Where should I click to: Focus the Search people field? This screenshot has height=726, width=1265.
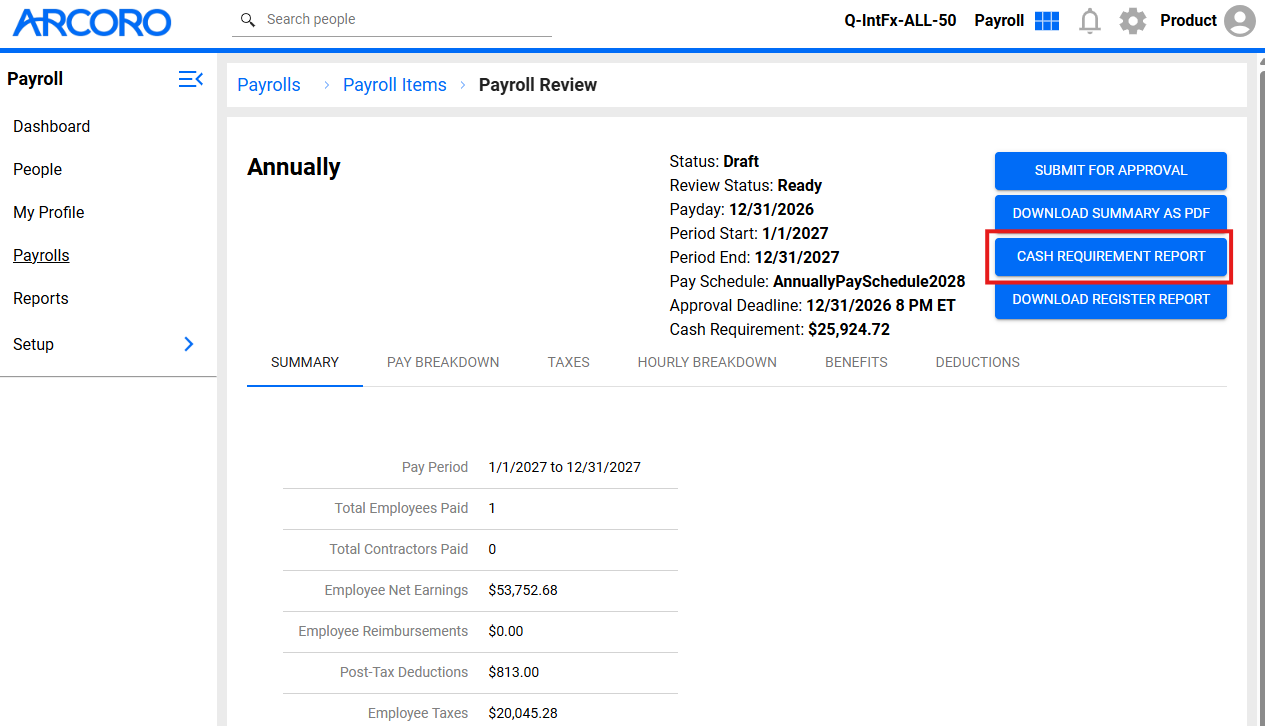pos(392,20)
